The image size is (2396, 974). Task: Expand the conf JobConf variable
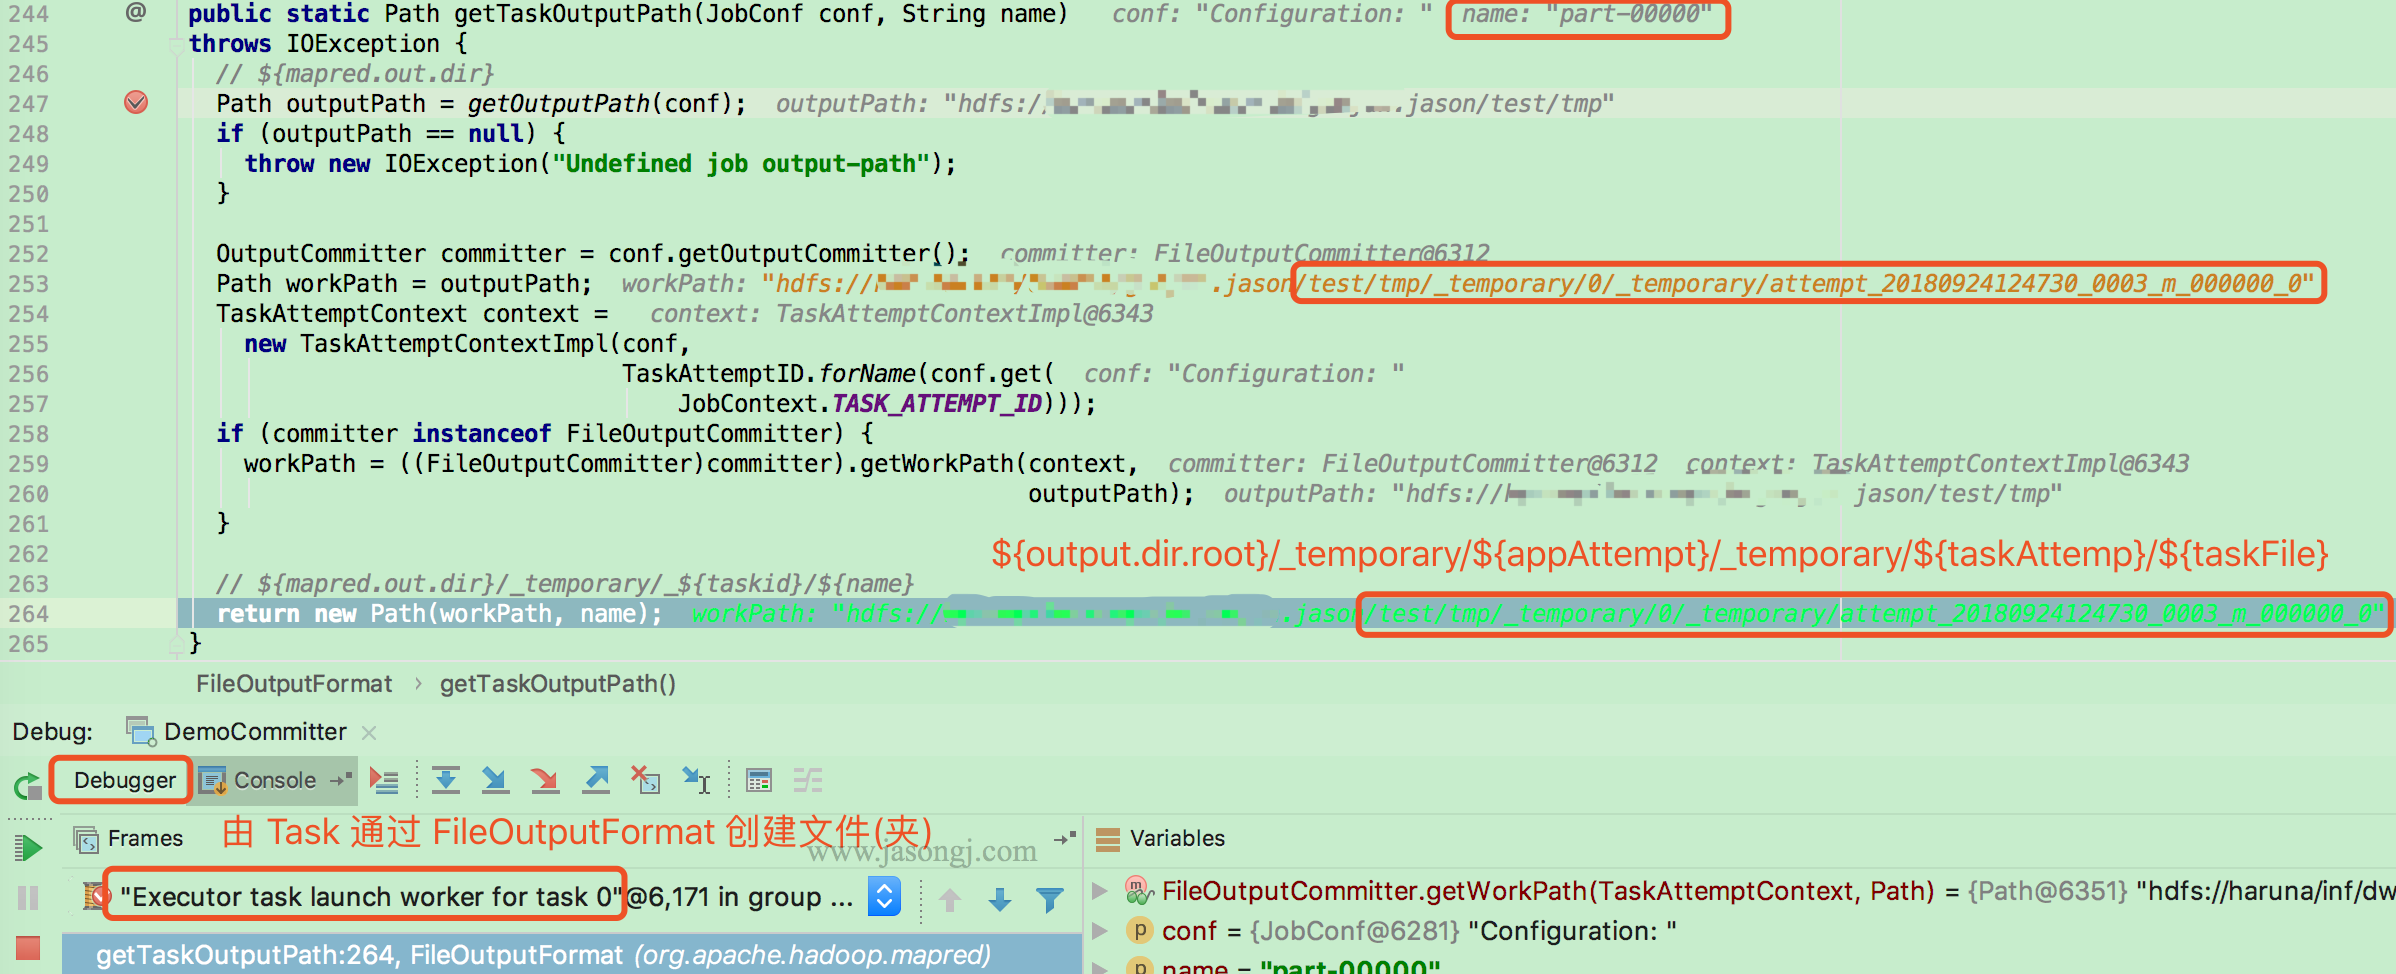1100,930
